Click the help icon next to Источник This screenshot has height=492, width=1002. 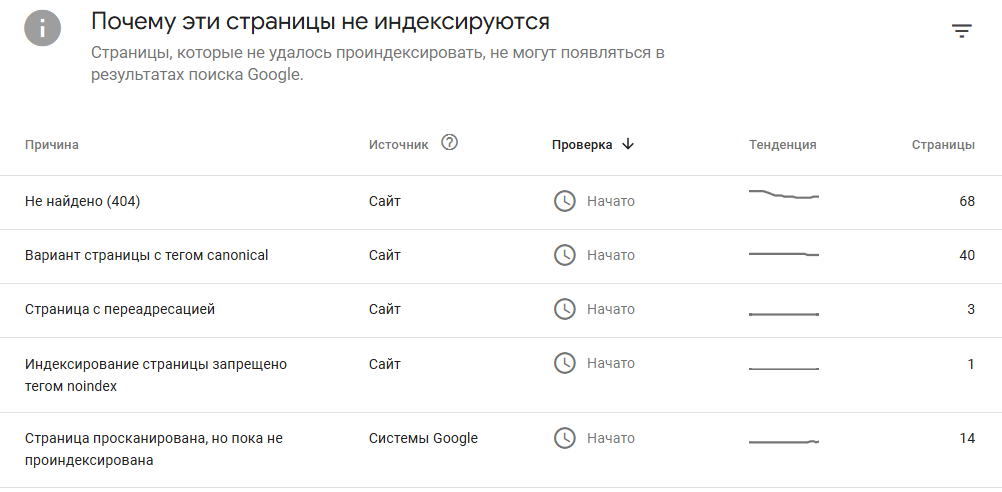[x=450, y=143]
